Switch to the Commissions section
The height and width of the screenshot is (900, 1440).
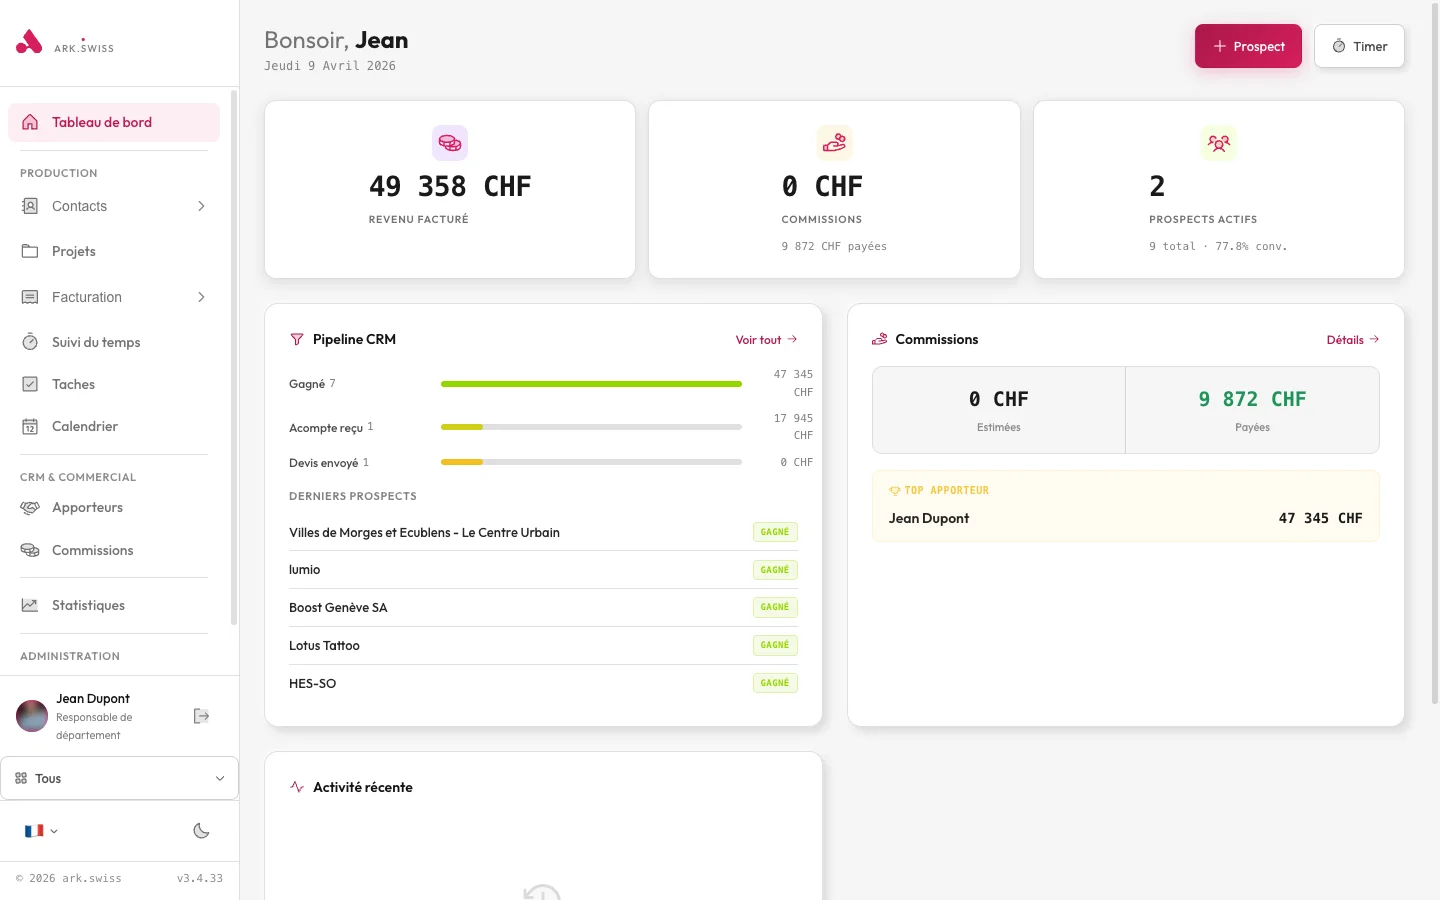point(92,550)
